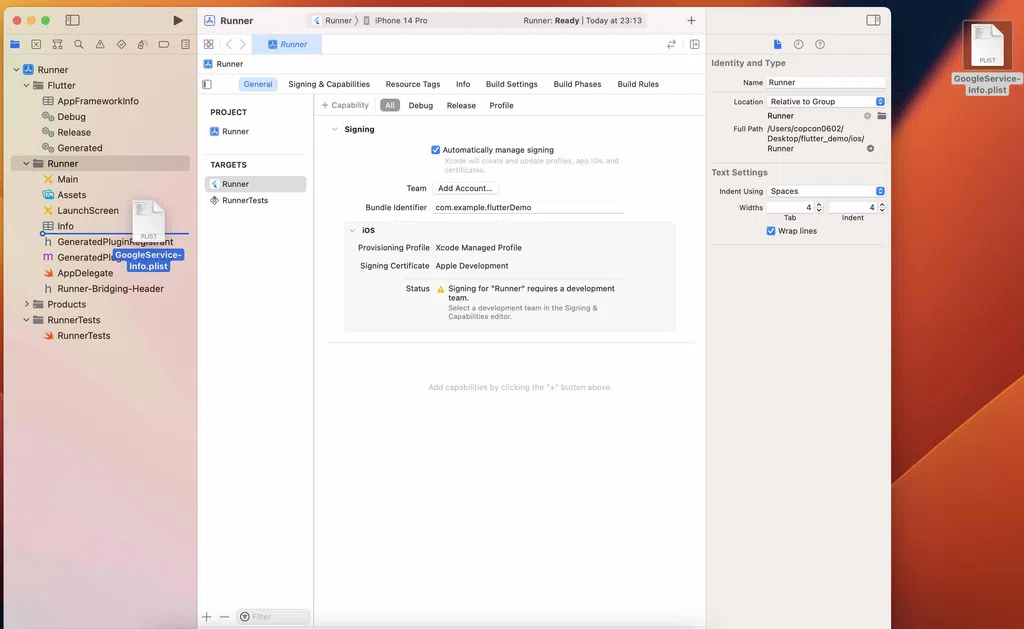Image resolution: width=1024 pixels, height=629 pixels.
Task: Switch to Signing & Capabilities tab
Action: (x=328, y=84)
